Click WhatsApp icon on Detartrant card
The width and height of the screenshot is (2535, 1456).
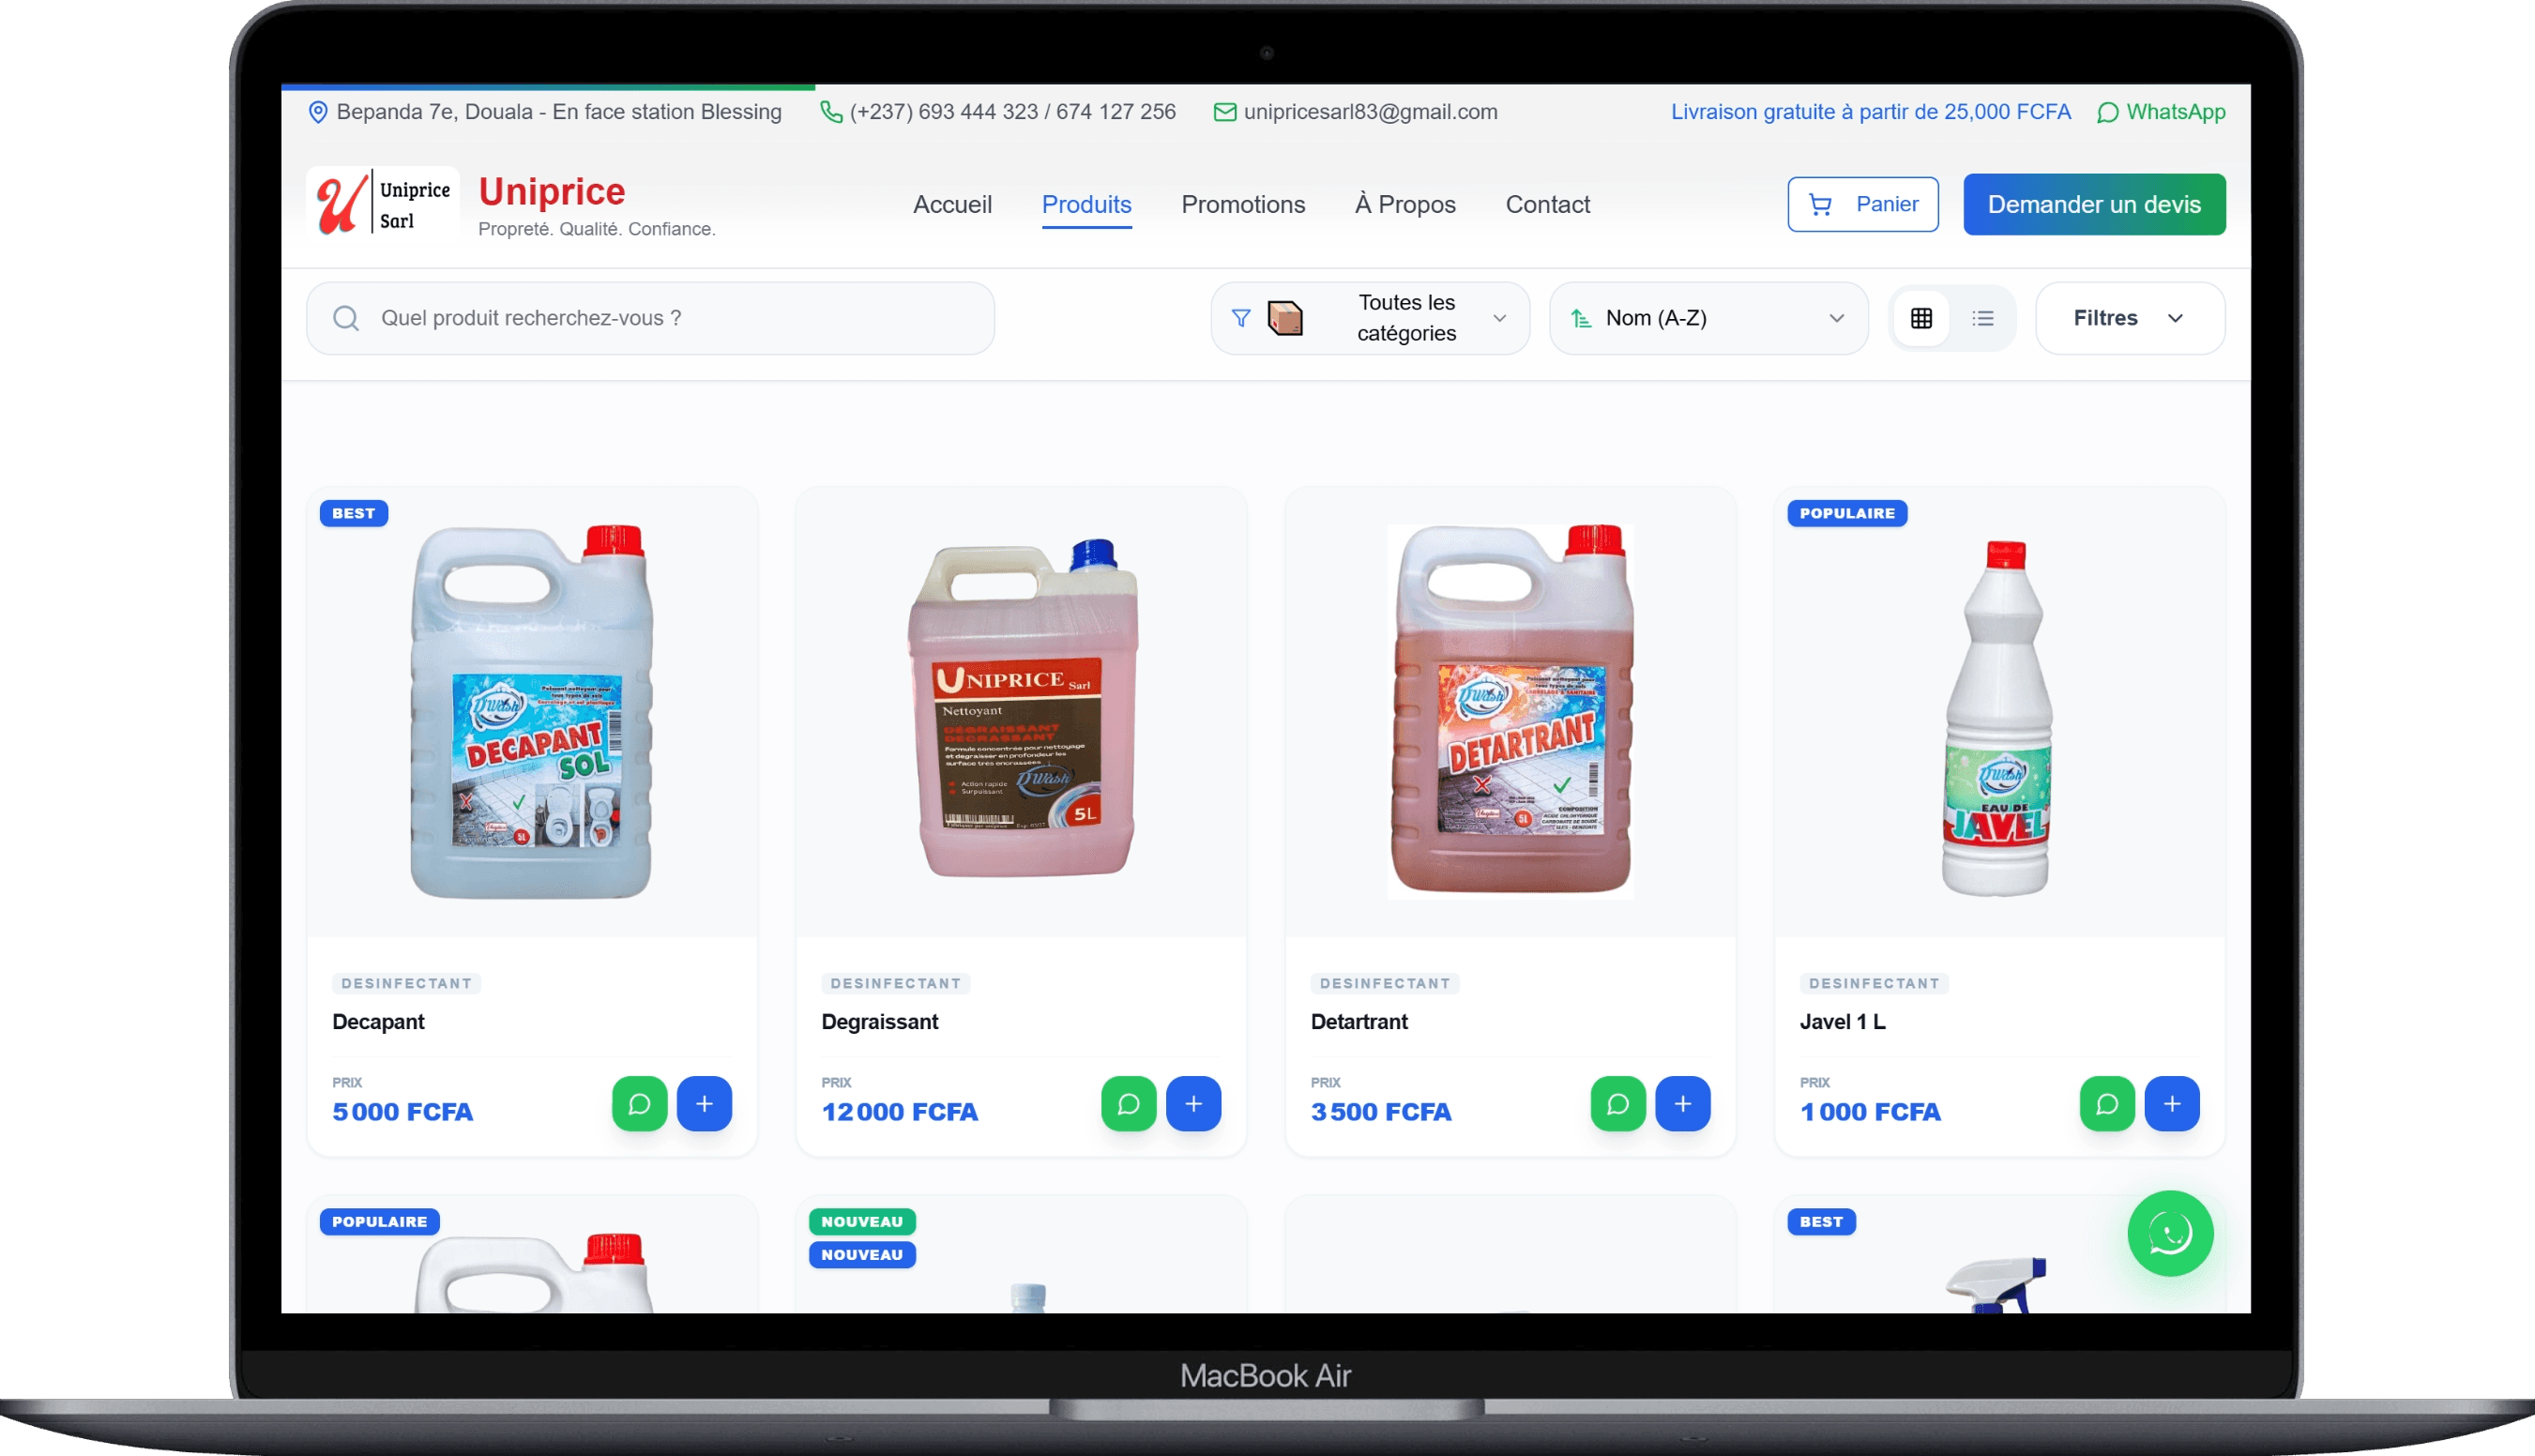(1617, 1103)
